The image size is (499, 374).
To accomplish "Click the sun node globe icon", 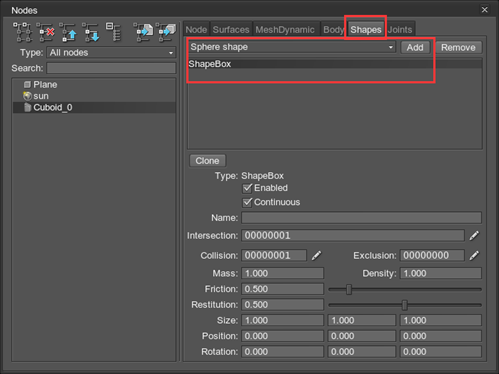I will coord(27,96).
